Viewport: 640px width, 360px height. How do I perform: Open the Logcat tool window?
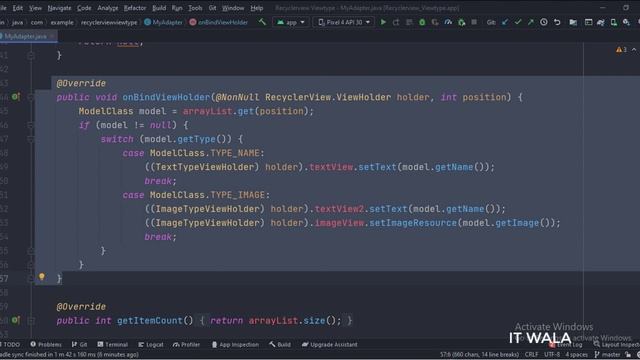pyautogui.click(x=151, y=344)
